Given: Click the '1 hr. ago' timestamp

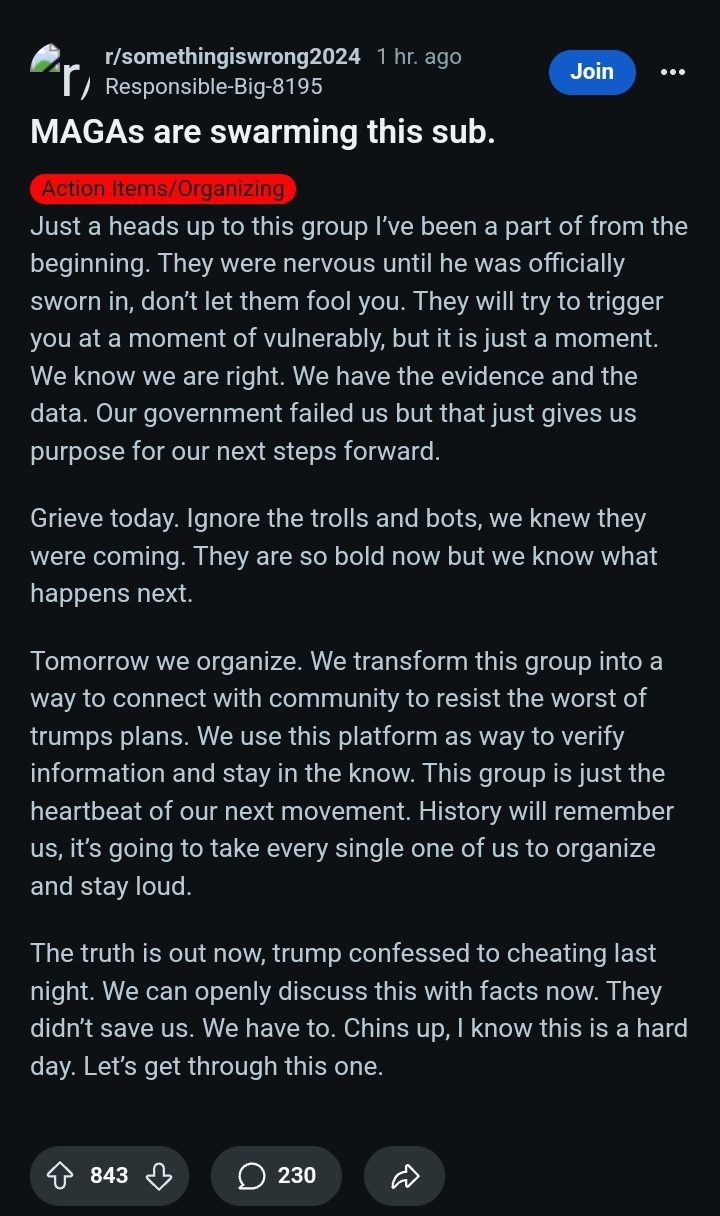Looking at the screenshot, I should coord(419,57).
